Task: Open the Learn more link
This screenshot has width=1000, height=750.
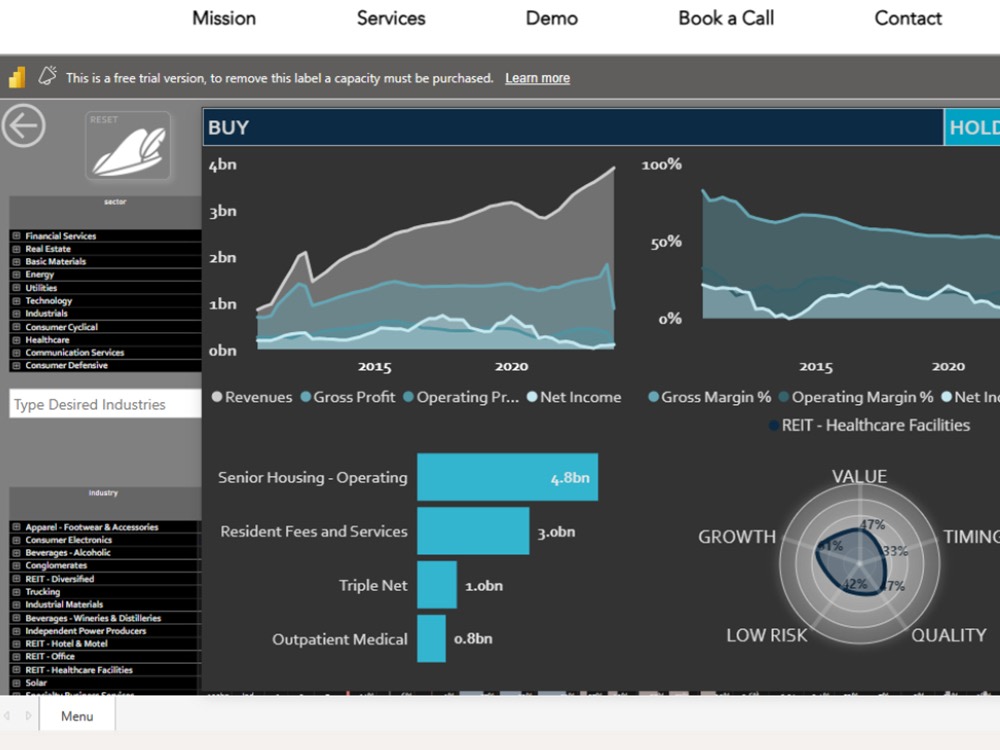Action: (538, 78)
